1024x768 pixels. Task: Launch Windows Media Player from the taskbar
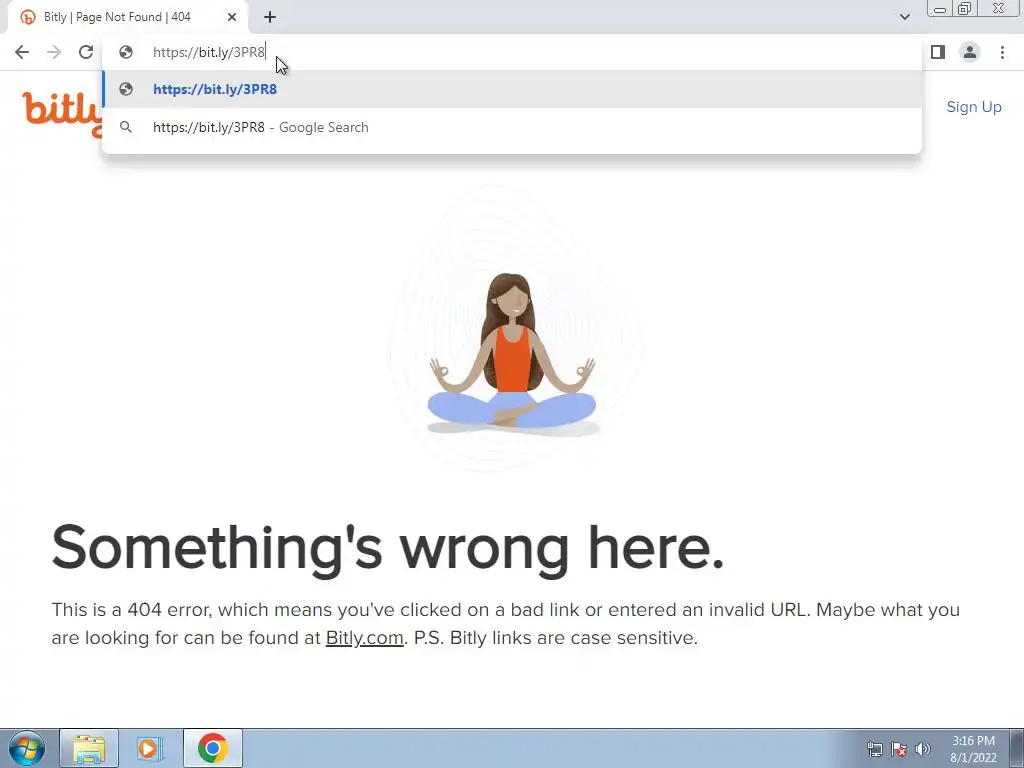coord(149,748)
